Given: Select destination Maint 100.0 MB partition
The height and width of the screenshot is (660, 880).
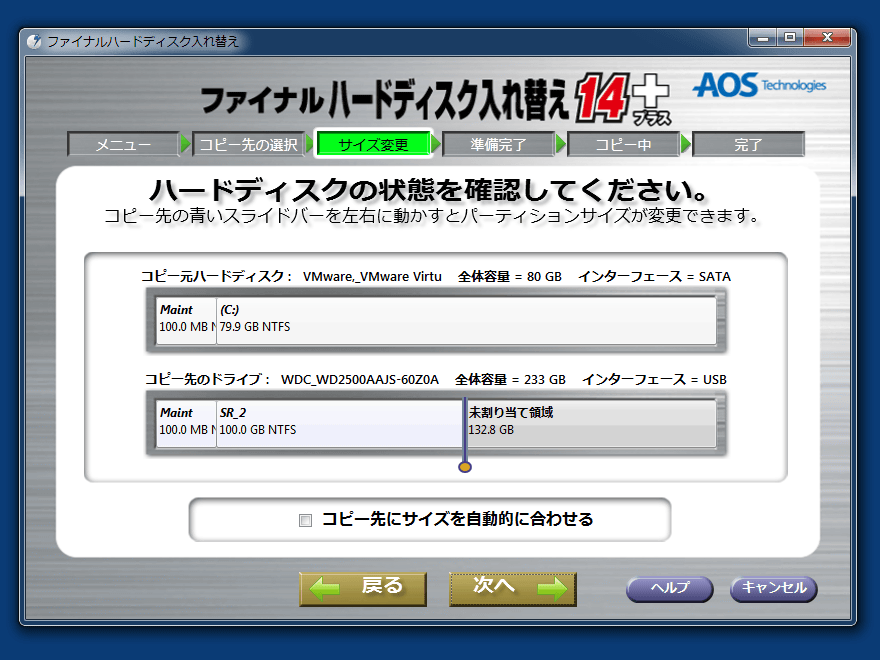Looking at the screenshot, I should pos(186,423).
